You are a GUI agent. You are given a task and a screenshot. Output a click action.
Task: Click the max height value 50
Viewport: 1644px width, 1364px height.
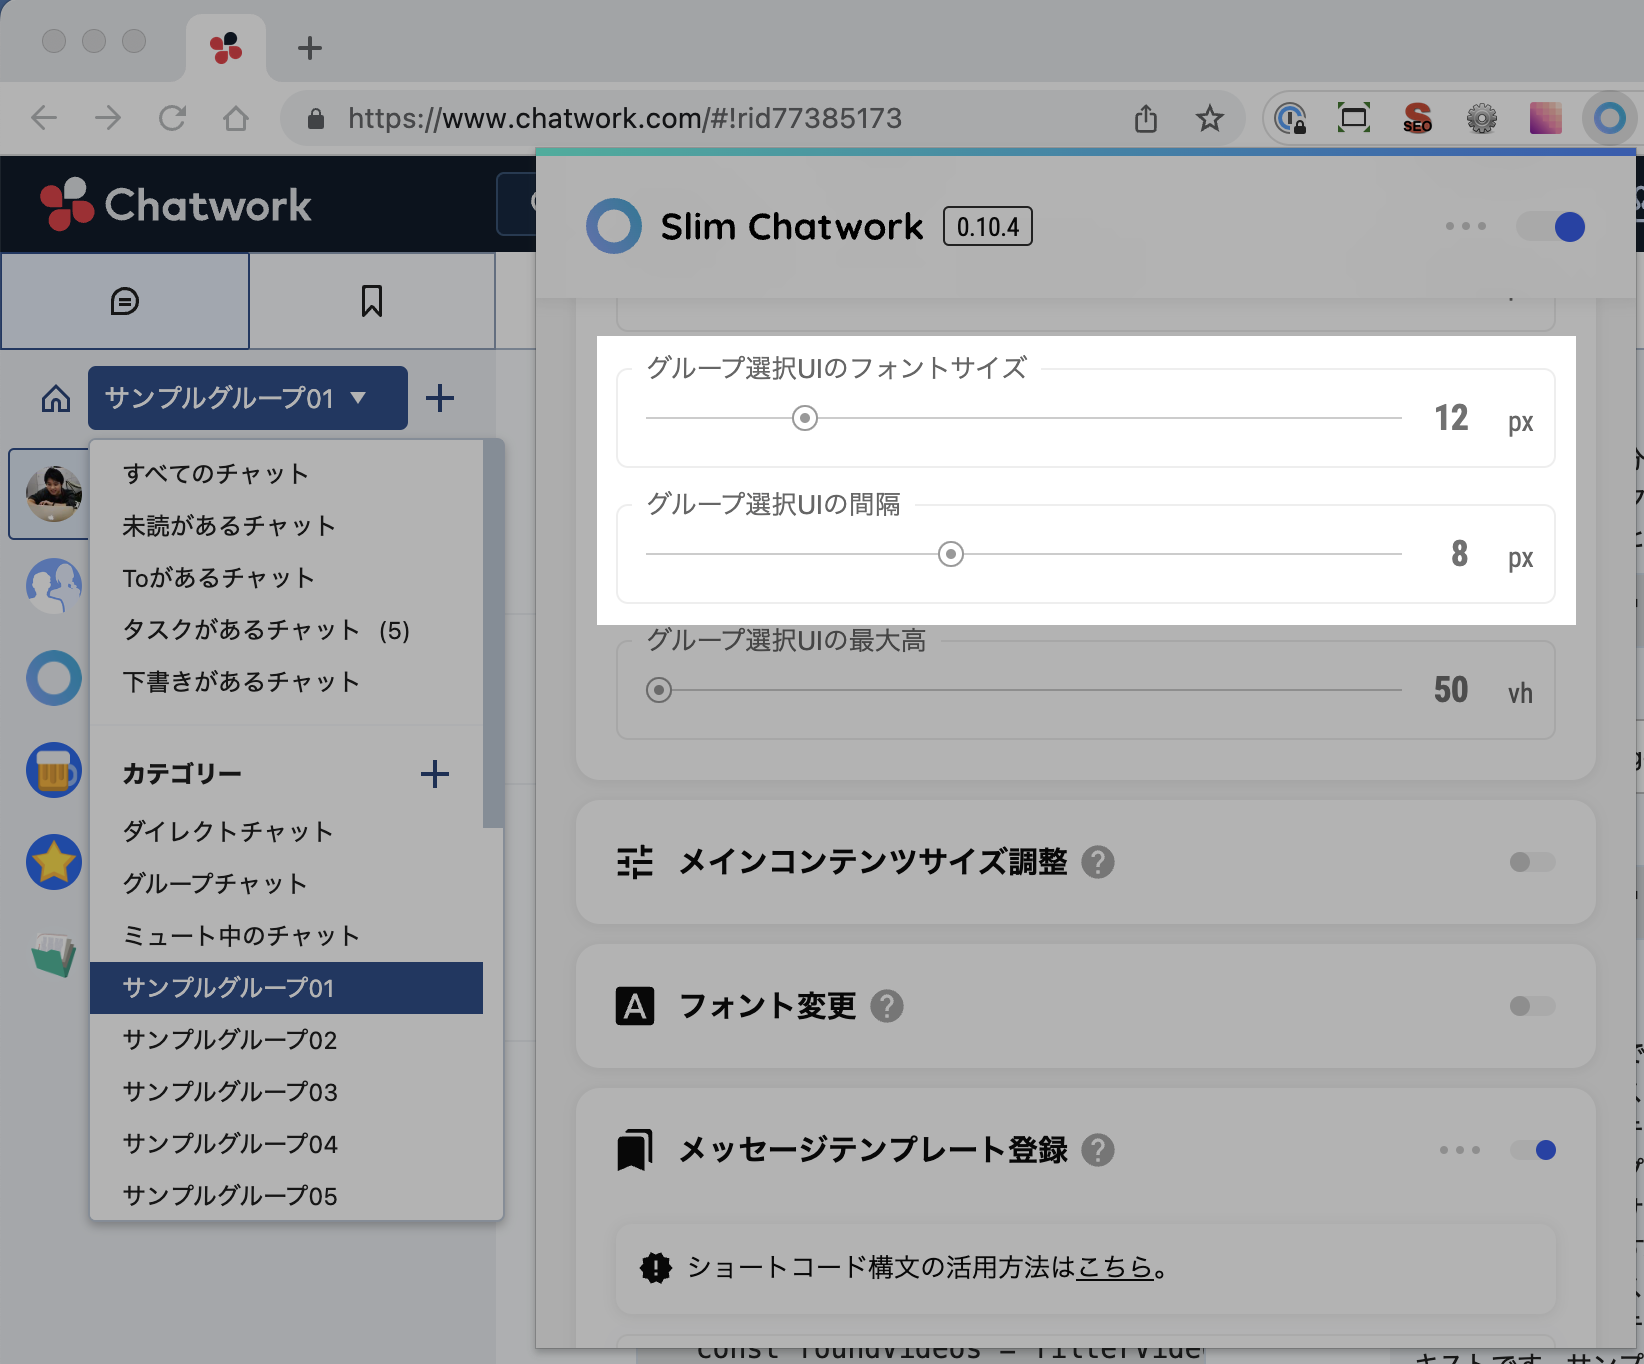pyautogui.click(x=1451, y=690)
